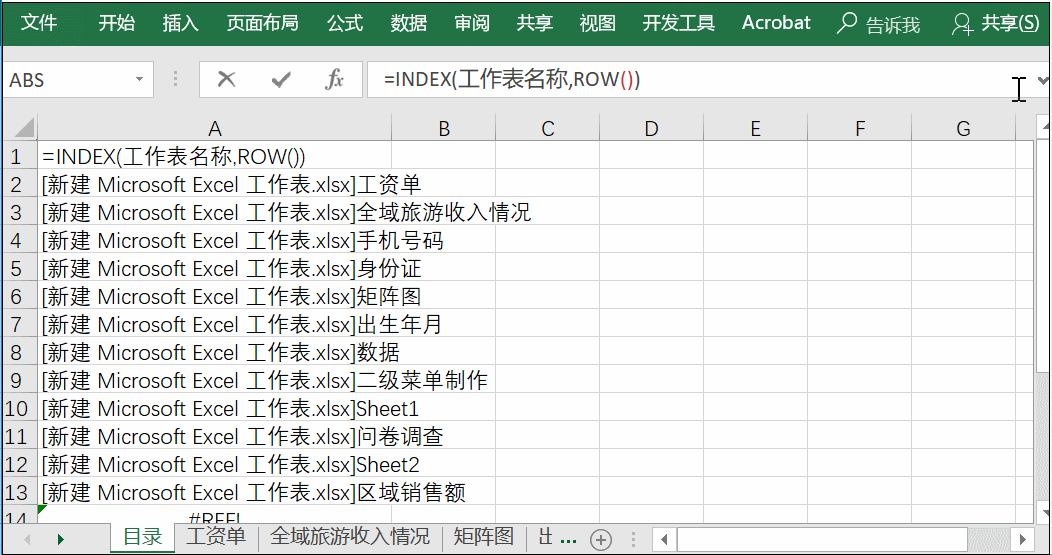
Task: Open the 共享 ribbon tab
Action: point(535,23)
